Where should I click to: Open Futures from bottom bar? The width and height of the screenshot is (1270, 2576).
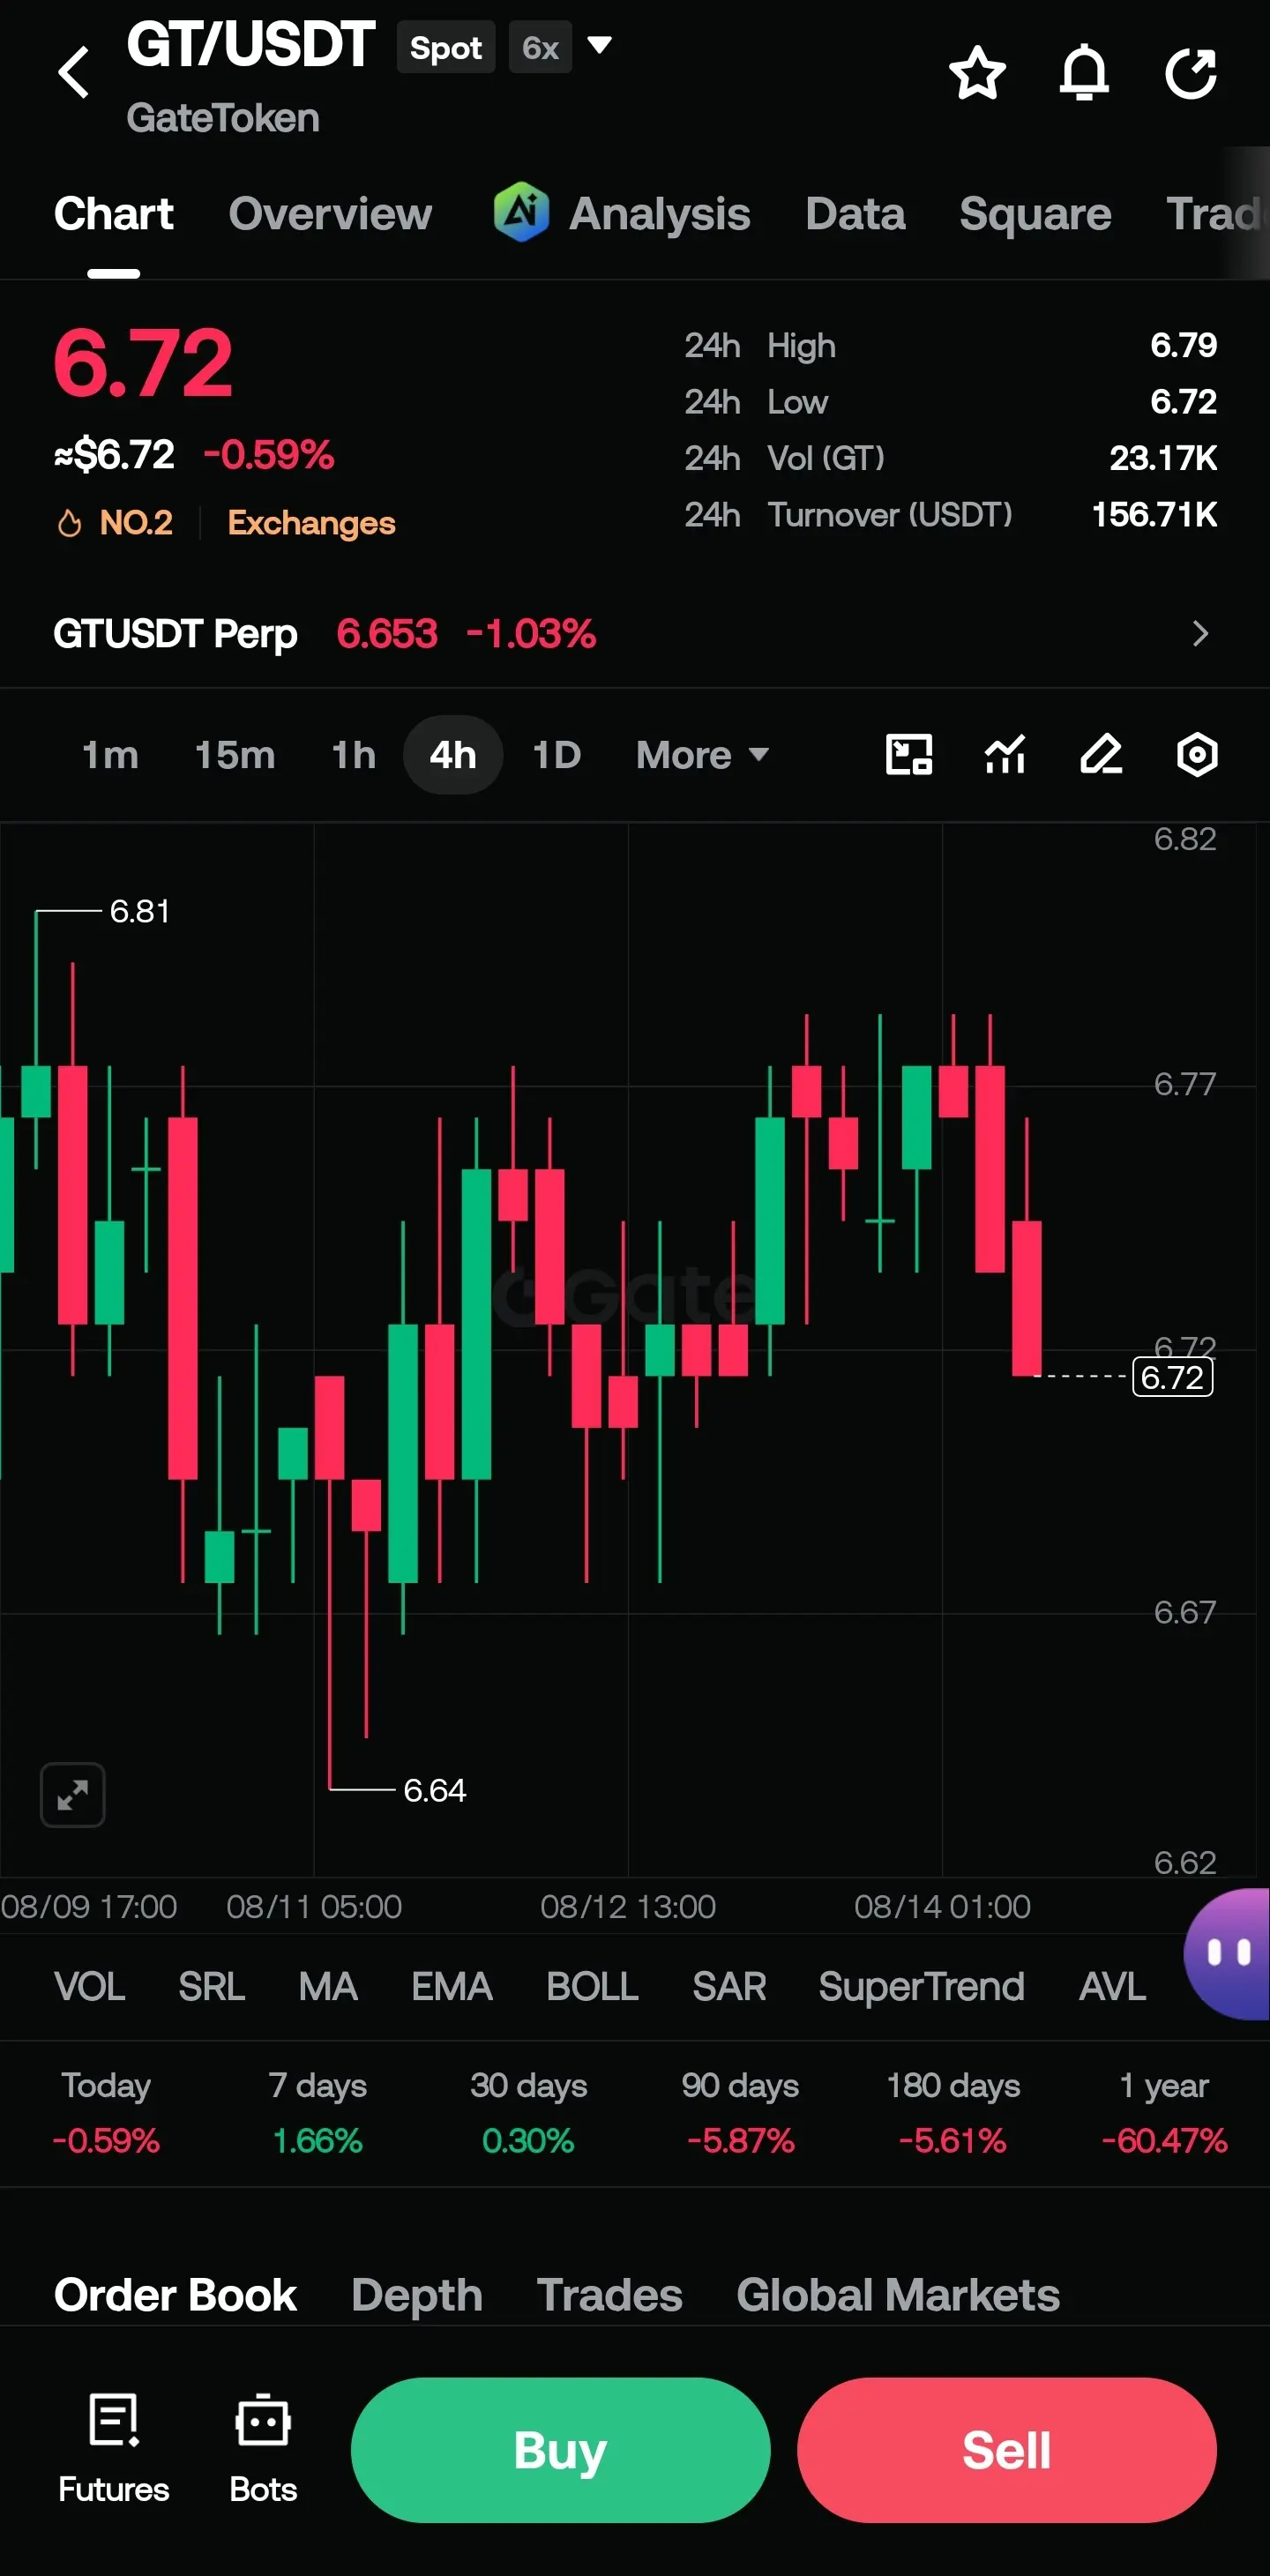pyautogui.click(x=114, y=2448)
